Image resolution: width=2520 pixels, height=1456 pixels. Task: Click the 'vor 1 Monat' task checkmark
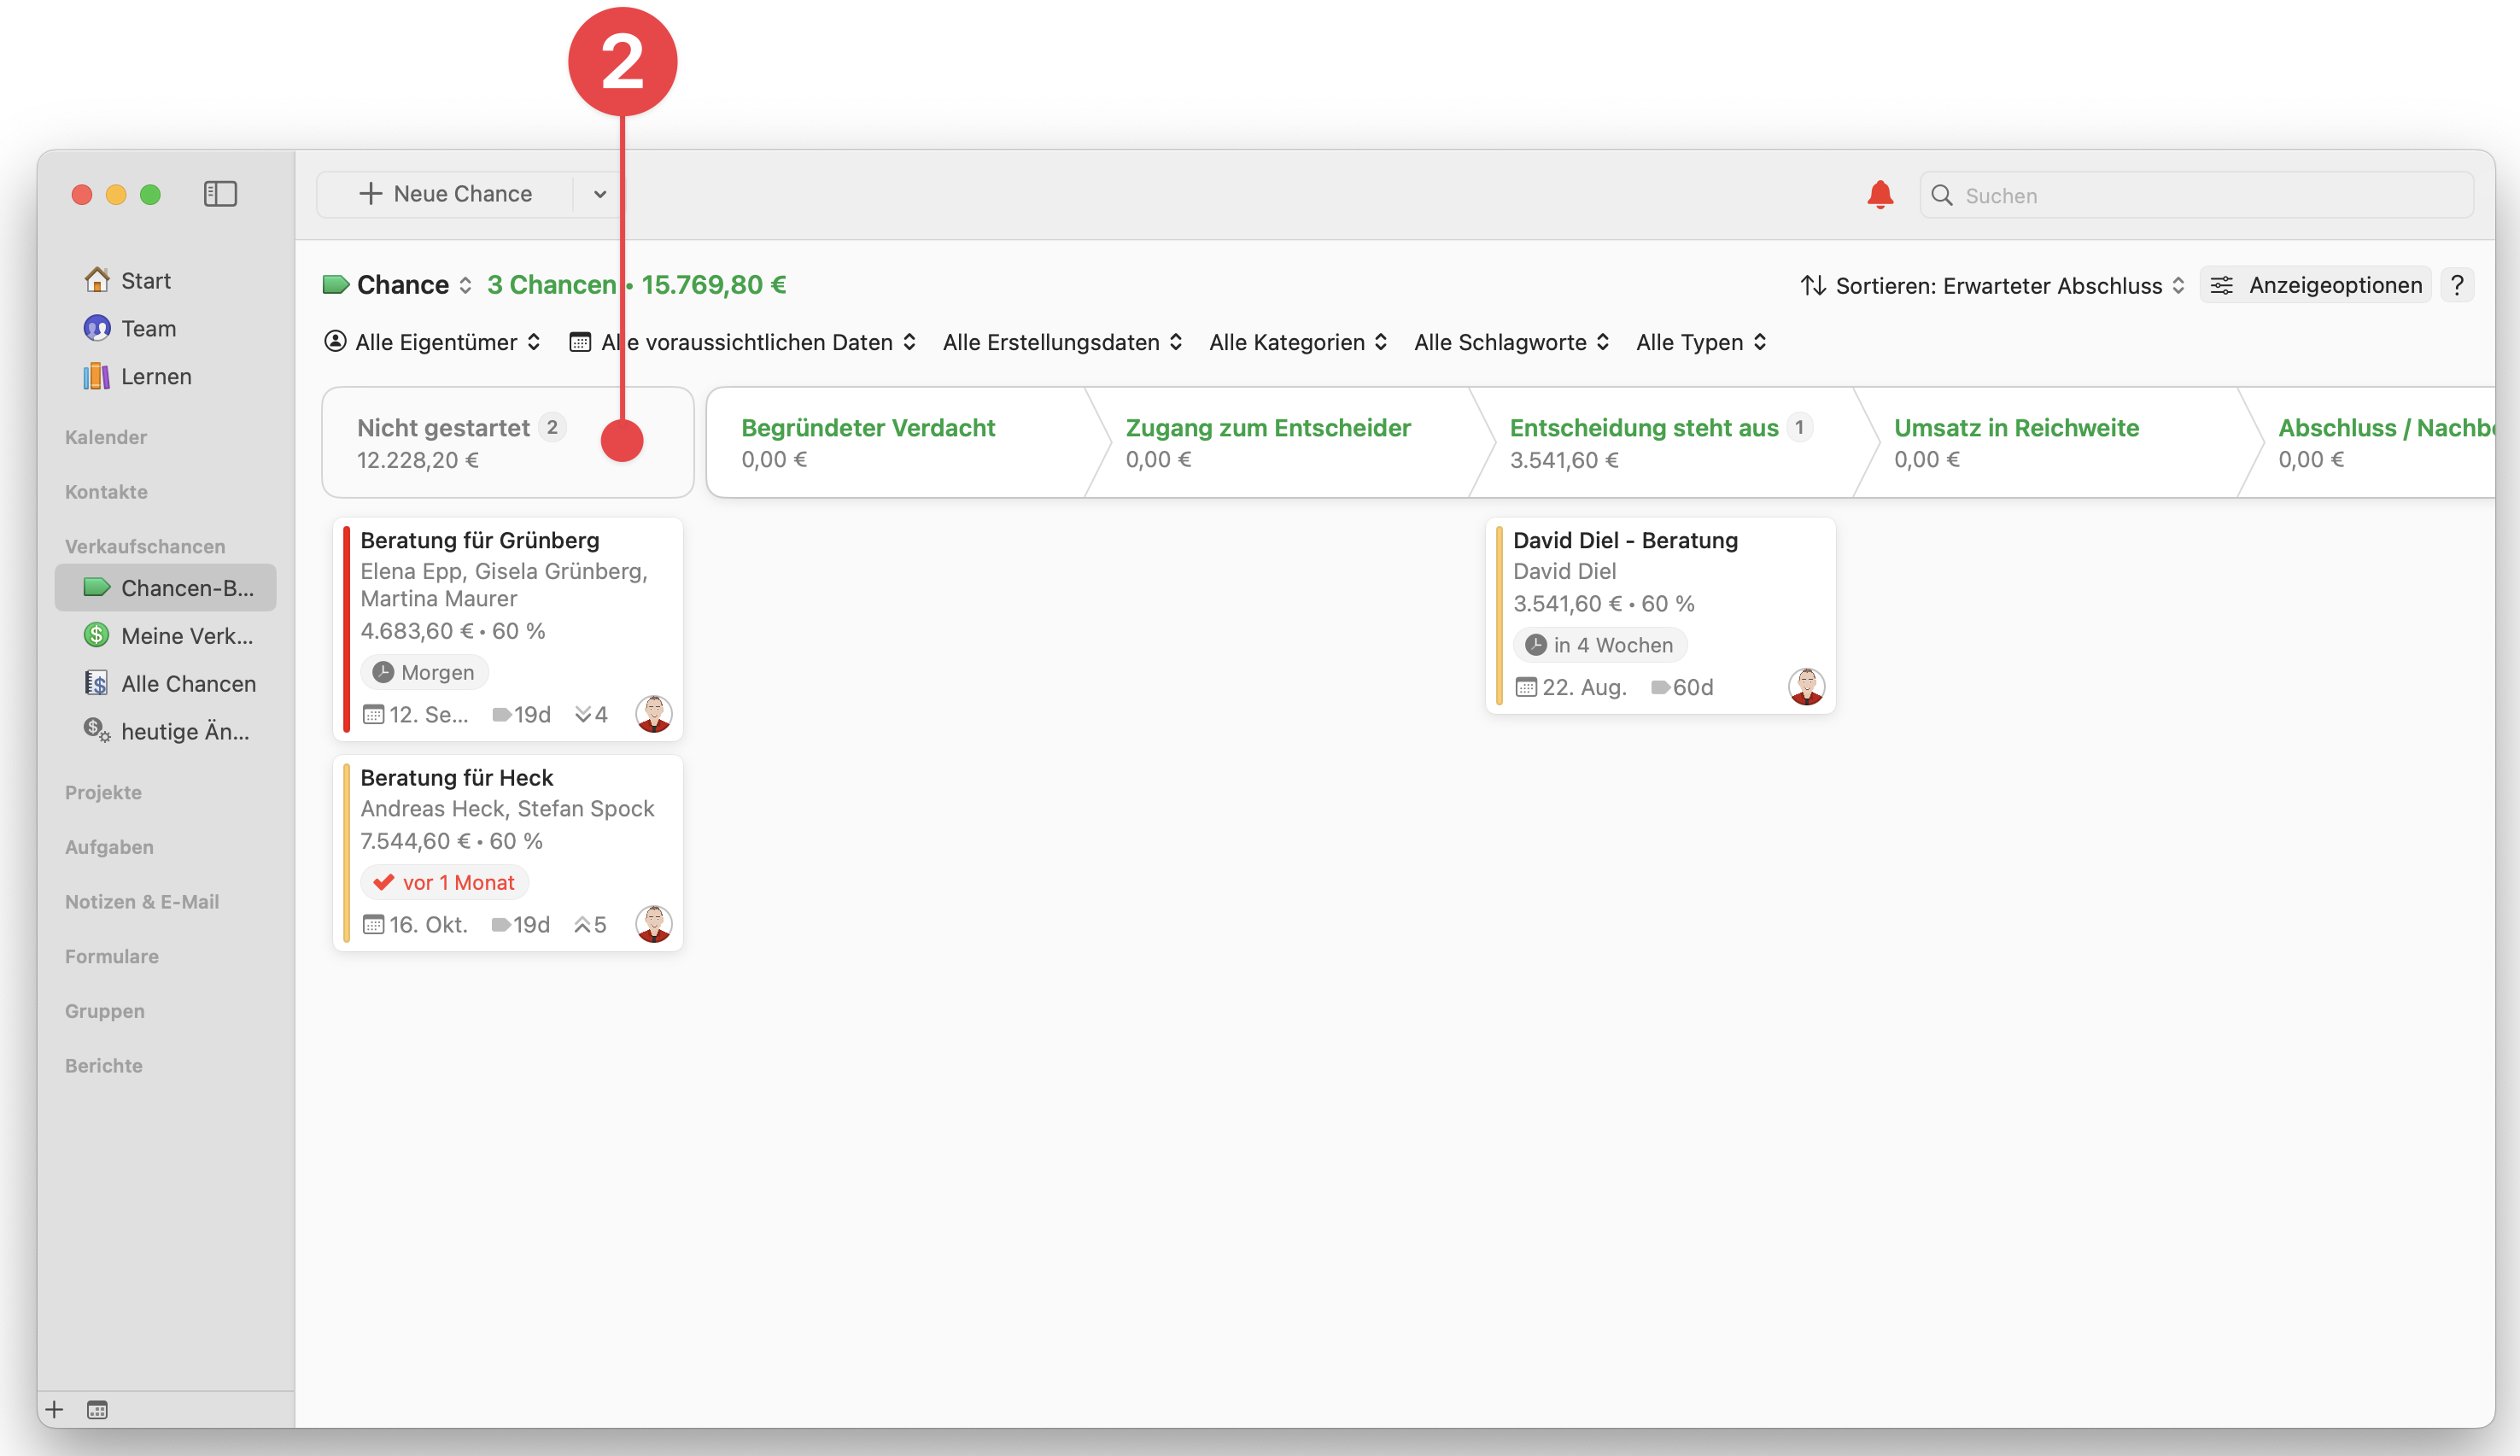(x=383, y=882)
